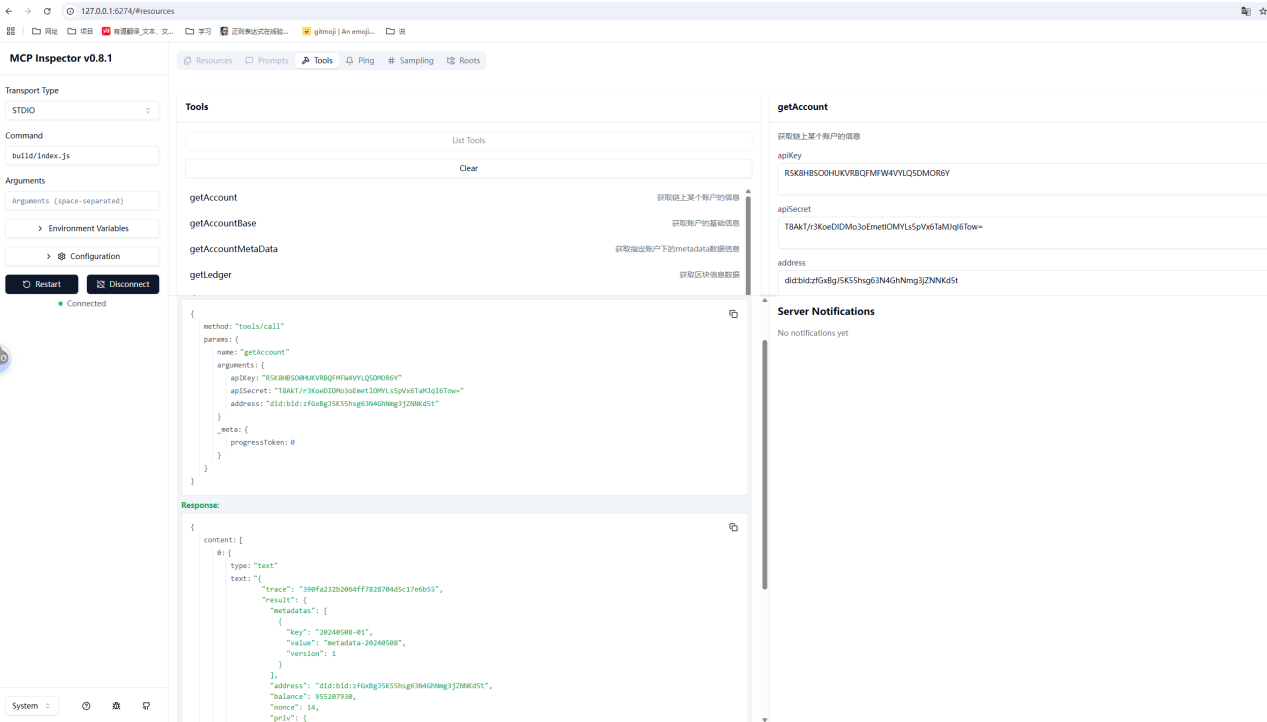Click the getAccount heading in the right panel

[803, 107]
